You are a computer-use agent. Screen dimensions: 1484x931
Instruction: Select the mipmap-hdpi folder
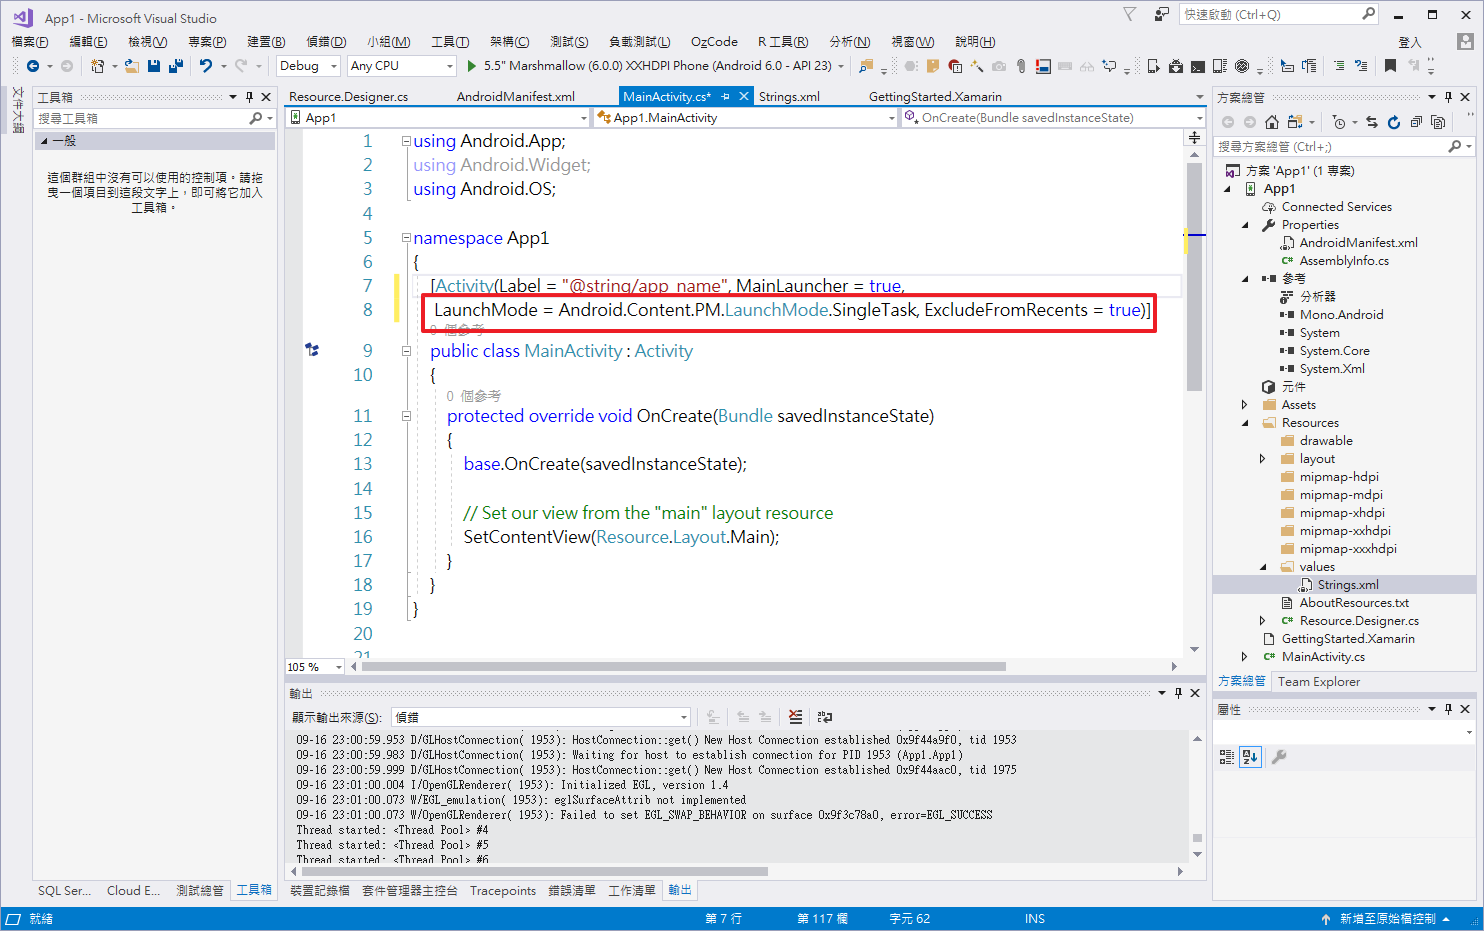(1339, 477)
